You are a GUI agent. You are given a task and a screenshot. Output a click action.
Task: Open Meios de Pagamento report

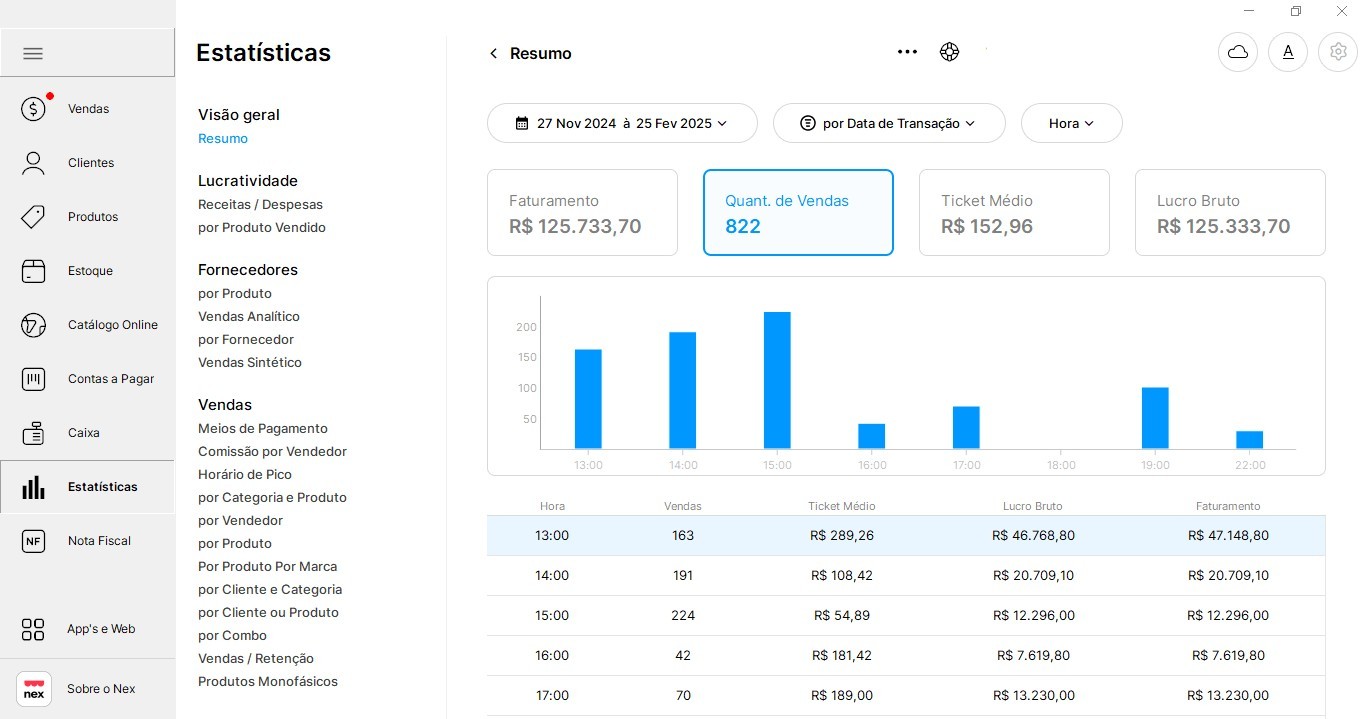click(263, 428)
